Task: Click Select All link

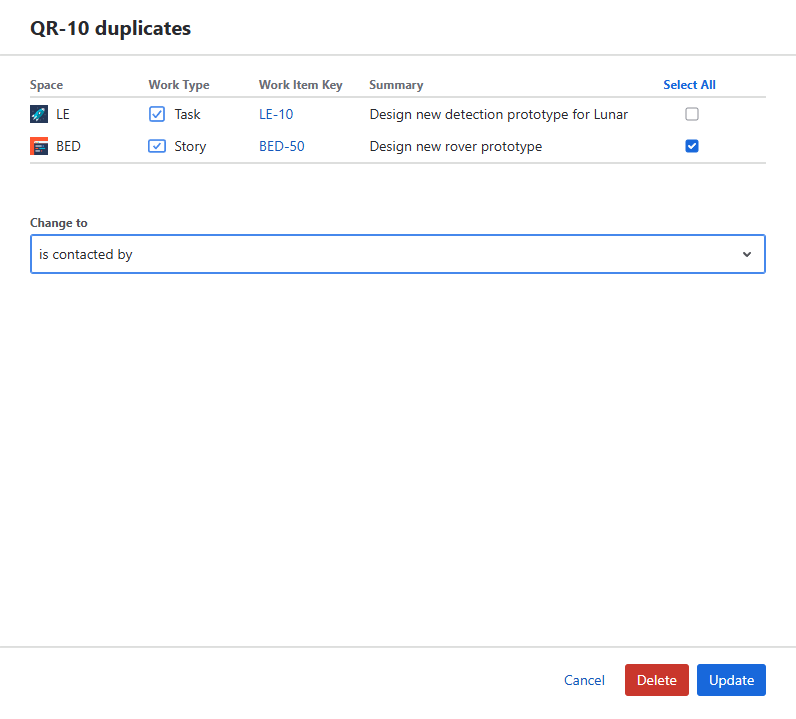Action: (689, 85)
